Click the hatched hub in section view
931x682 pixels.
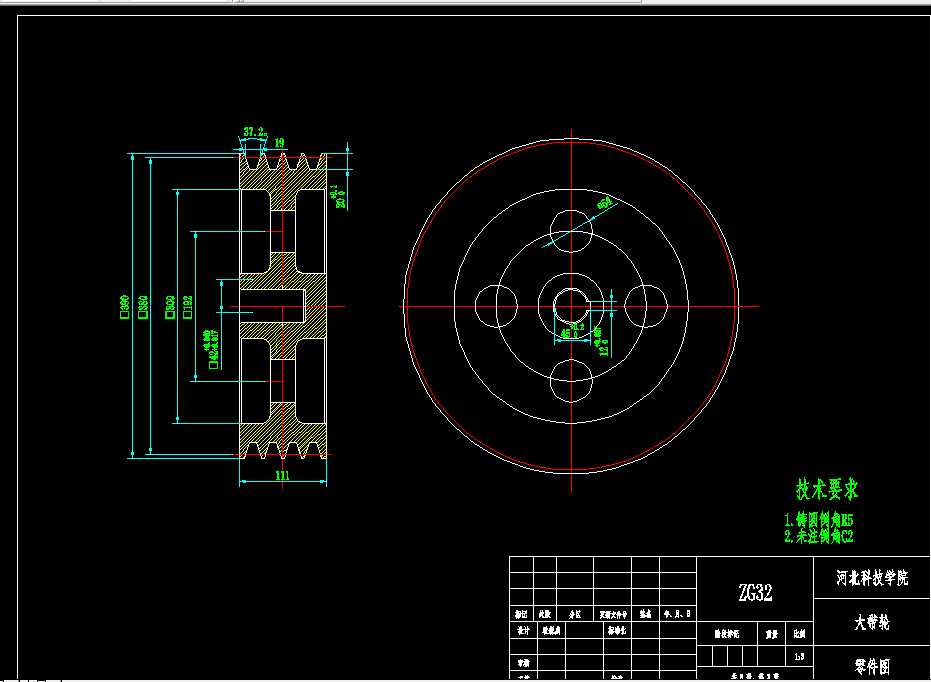(316, 306)
